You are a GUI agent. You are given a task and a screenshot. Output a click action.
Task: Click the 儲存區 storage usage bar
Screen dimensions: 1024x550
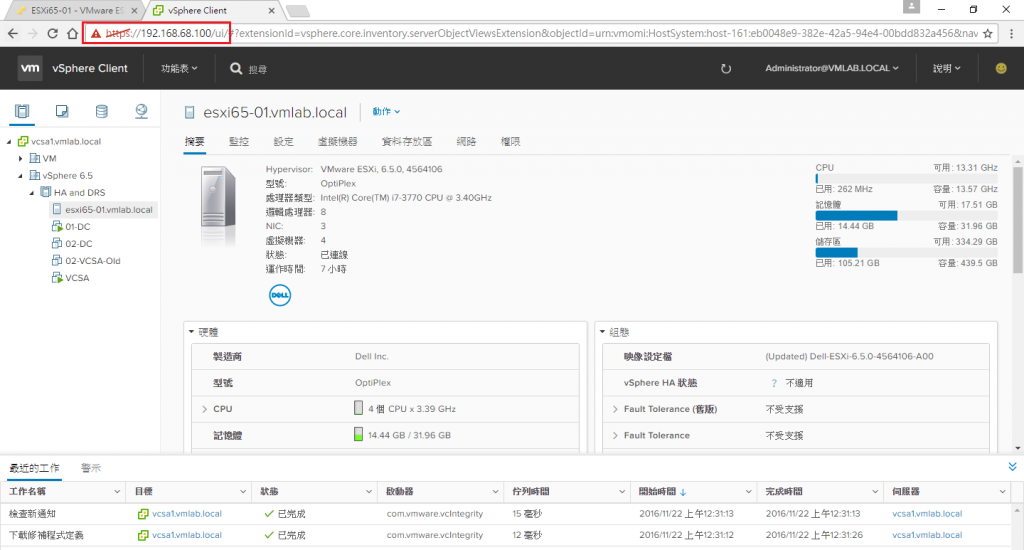906,252
